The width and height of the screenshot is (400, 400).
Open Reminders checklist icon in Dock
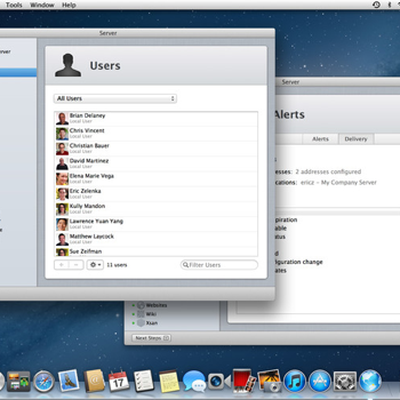[x=144, y=381]
